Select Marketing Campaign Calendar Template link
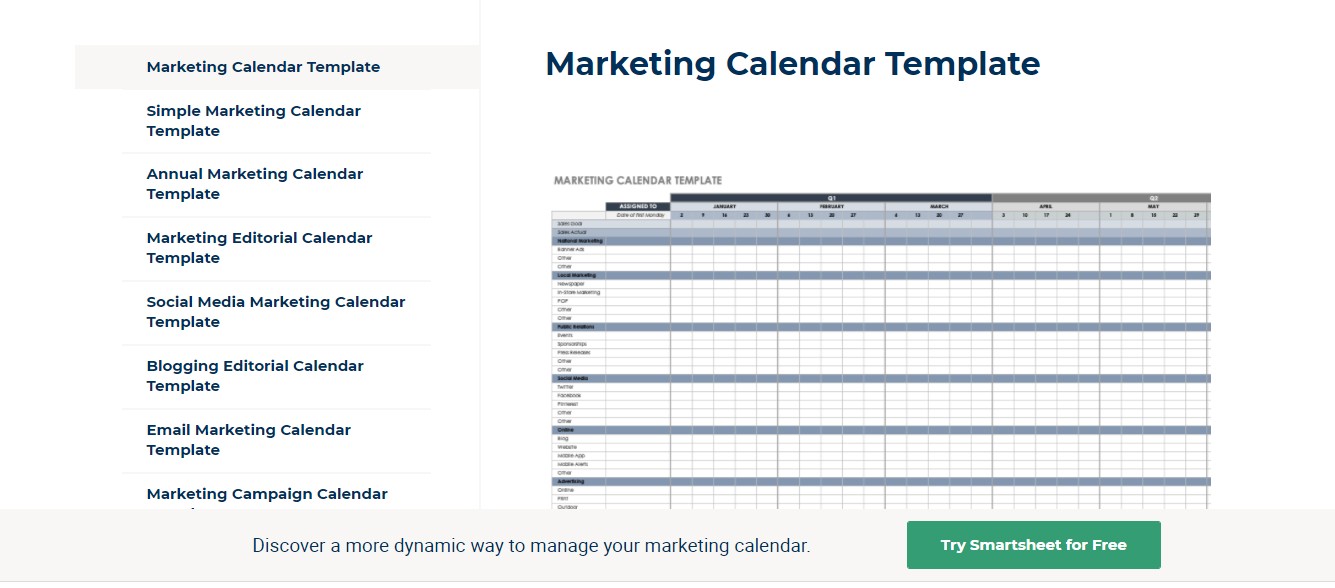The image size is (1335, 588). click(266, 494)
